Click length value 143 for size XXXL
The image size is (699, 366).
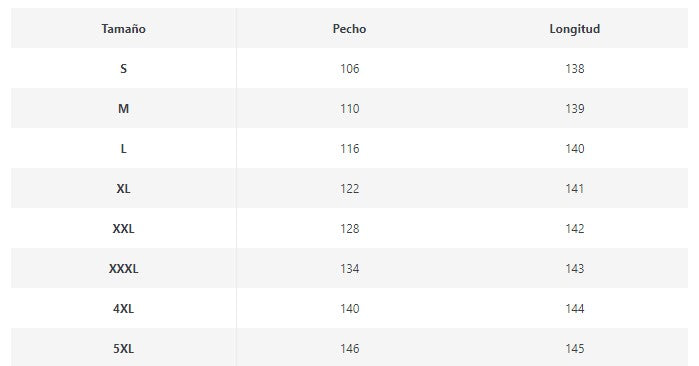click(575, 269)
